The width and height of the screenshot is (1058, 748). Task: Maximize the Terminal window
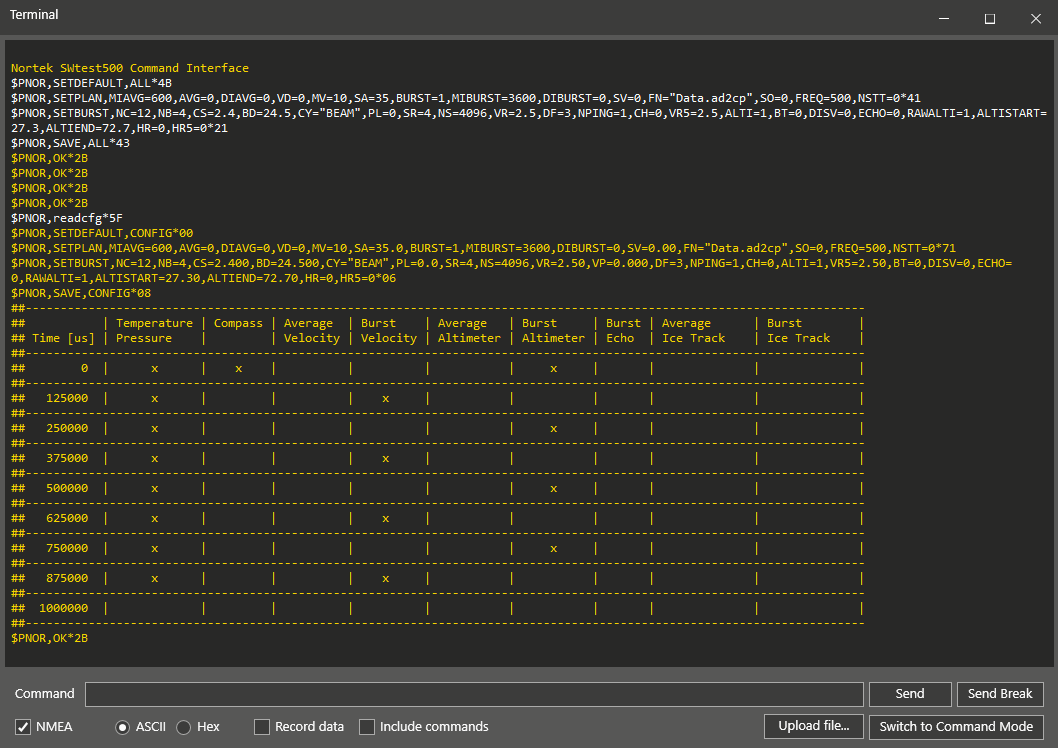click(x=990, y=18)
